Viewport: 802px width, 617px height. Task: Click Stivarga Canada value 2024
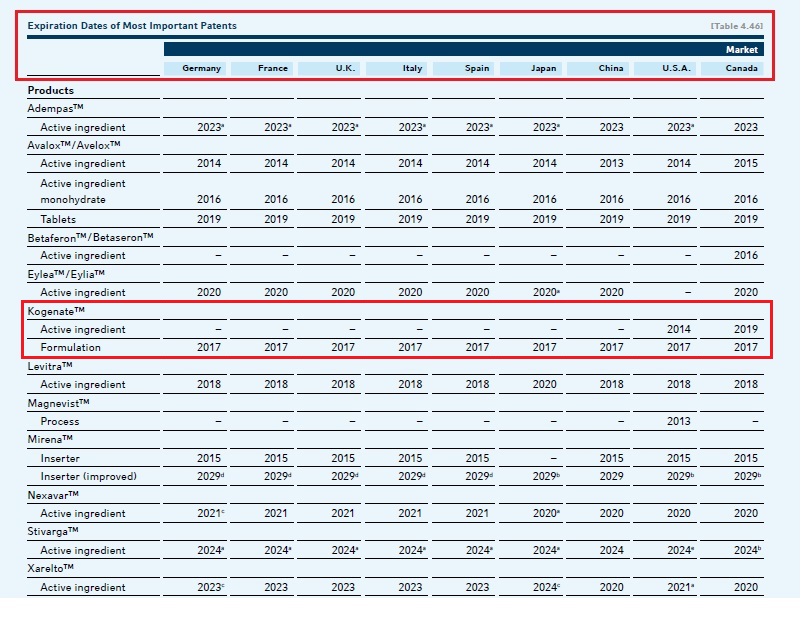(746, 550)
